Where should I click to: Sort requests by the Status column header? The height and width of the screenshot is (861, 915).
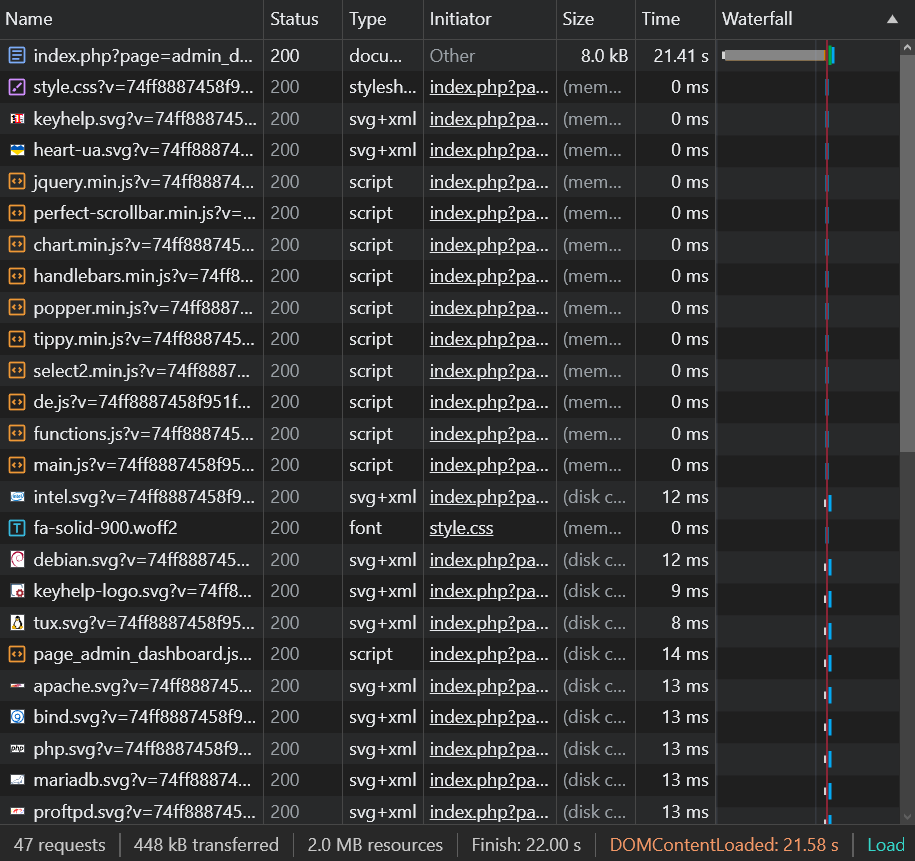294,19
